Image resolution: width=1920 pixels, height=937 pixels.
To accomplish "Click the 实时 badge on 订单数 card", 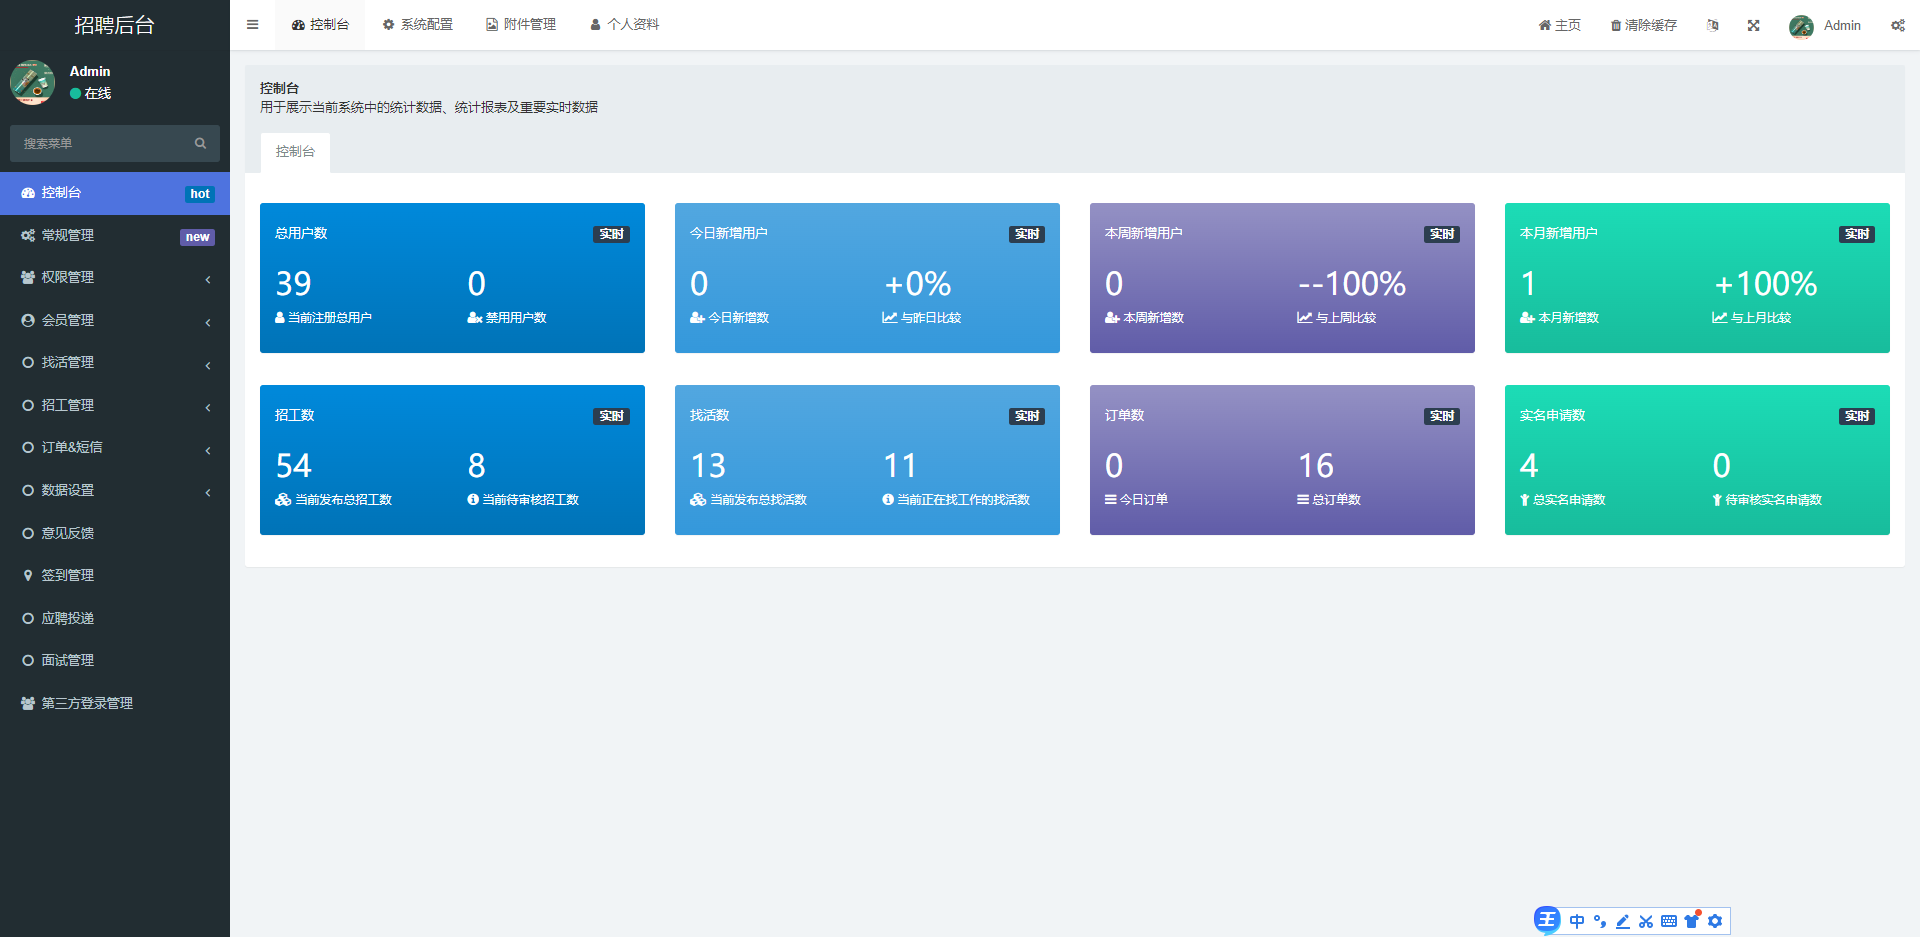I will coord(1441,416).
